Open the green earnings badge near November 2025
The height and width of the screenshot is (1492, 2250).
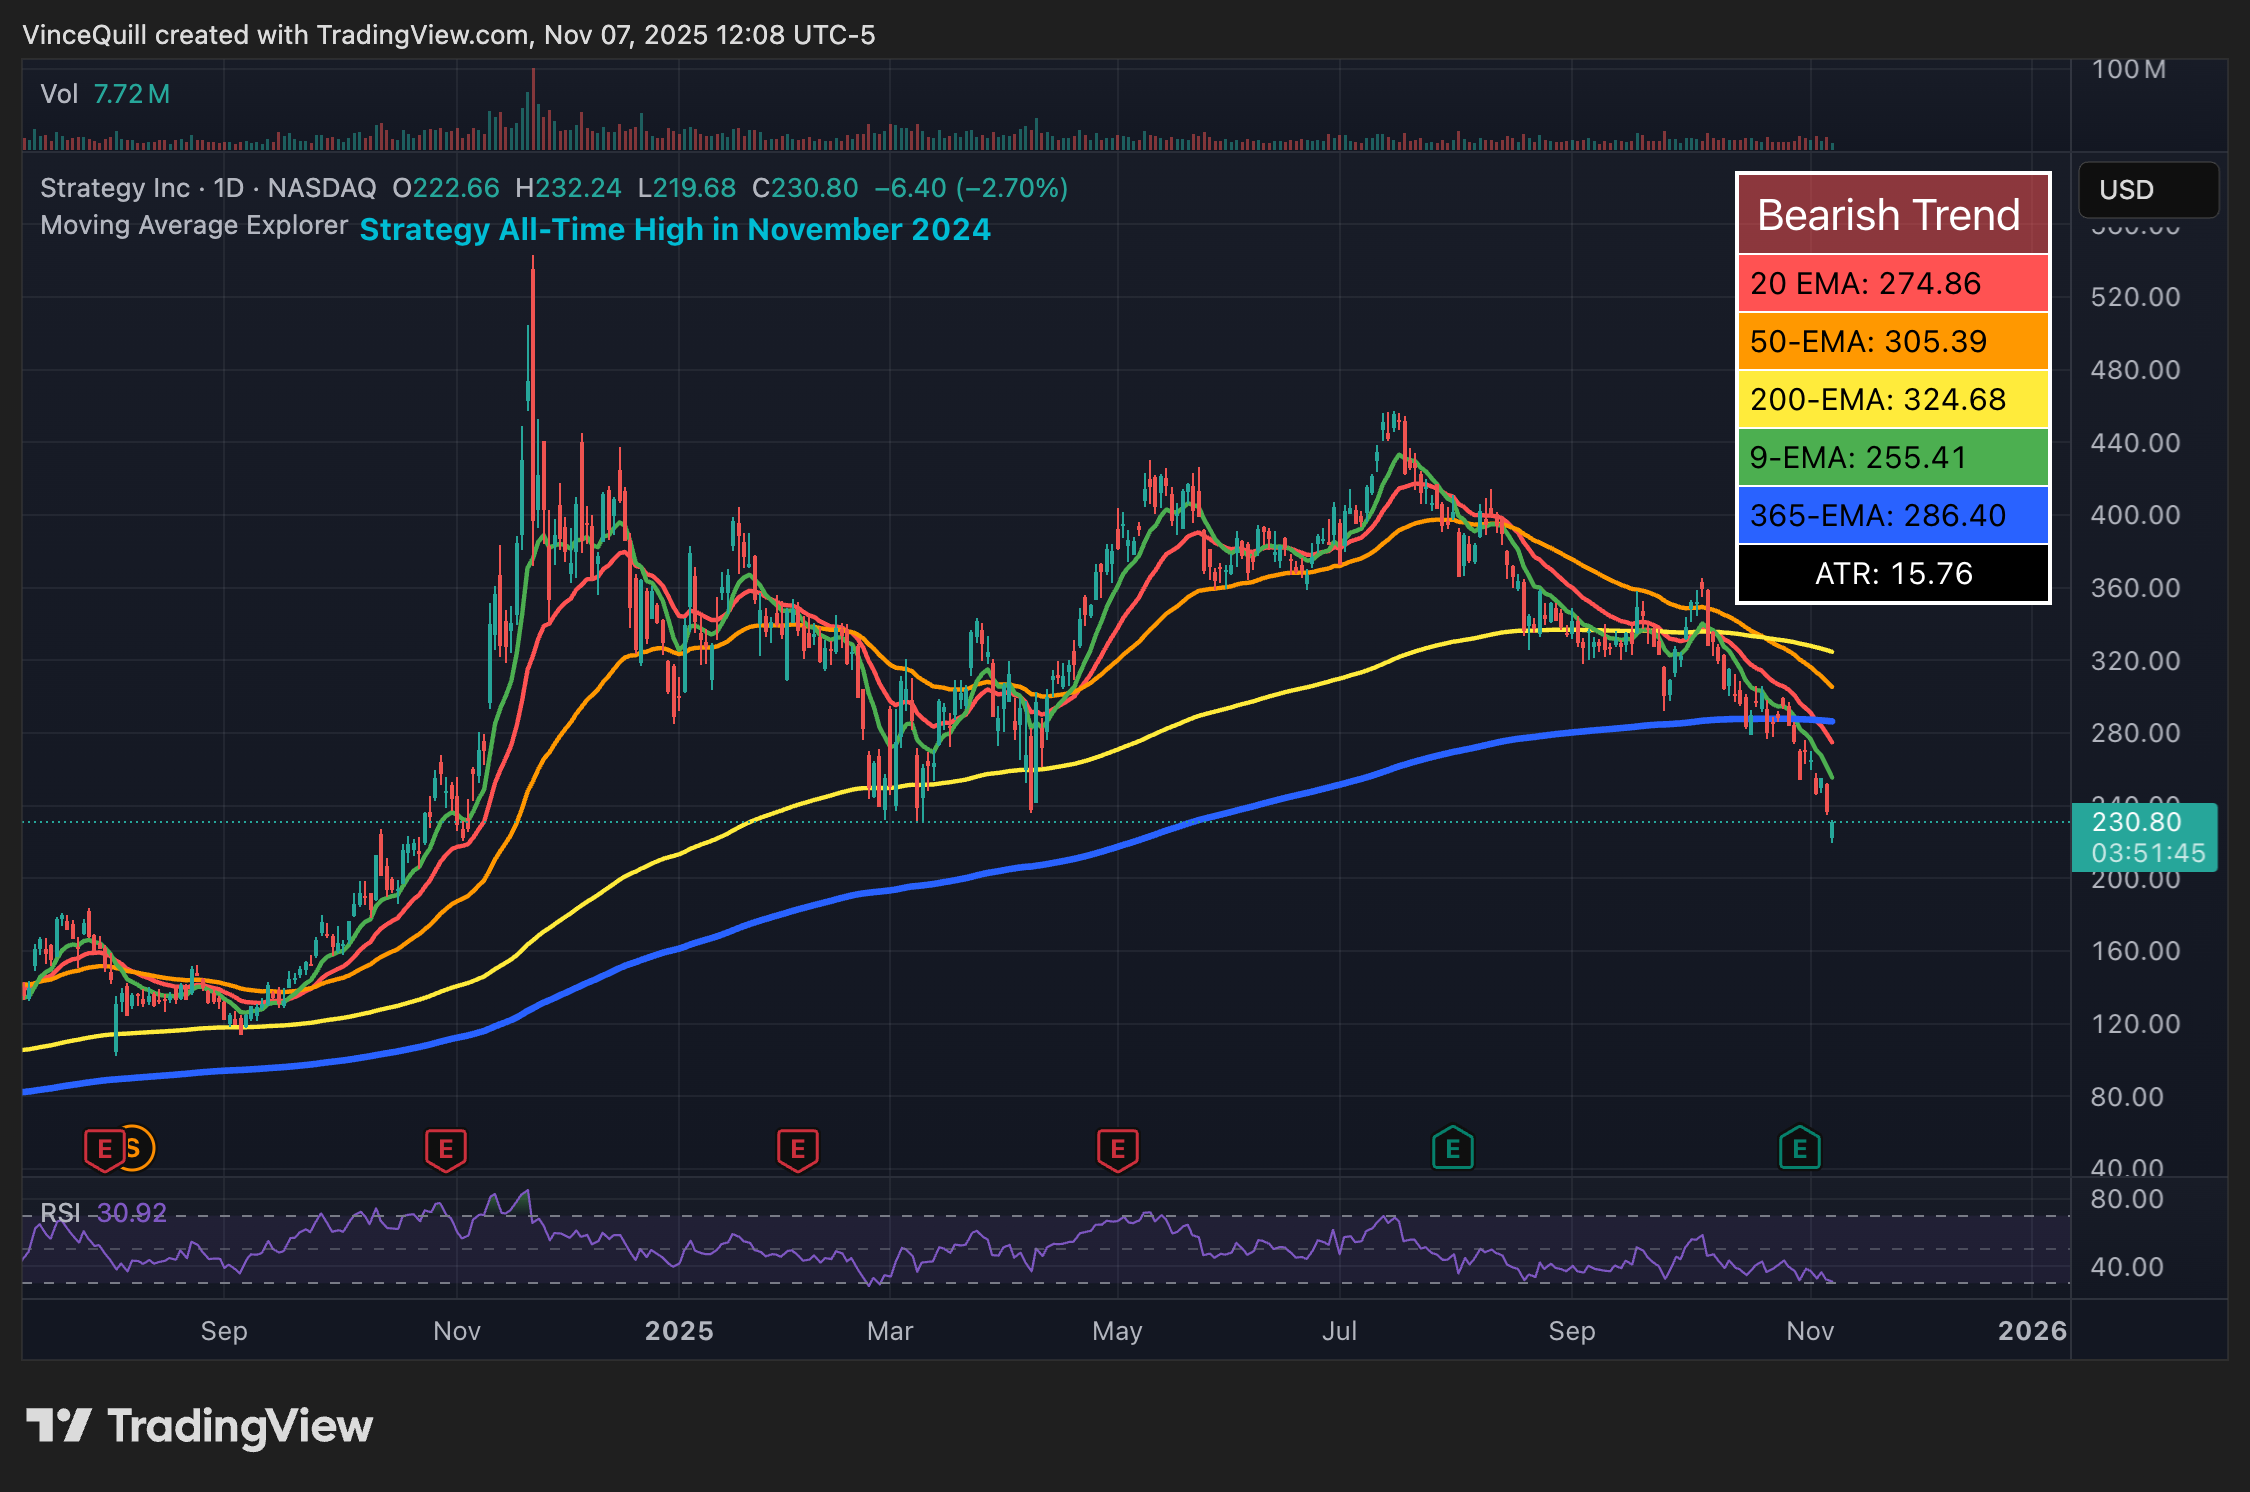(x=1799, y=1149)
